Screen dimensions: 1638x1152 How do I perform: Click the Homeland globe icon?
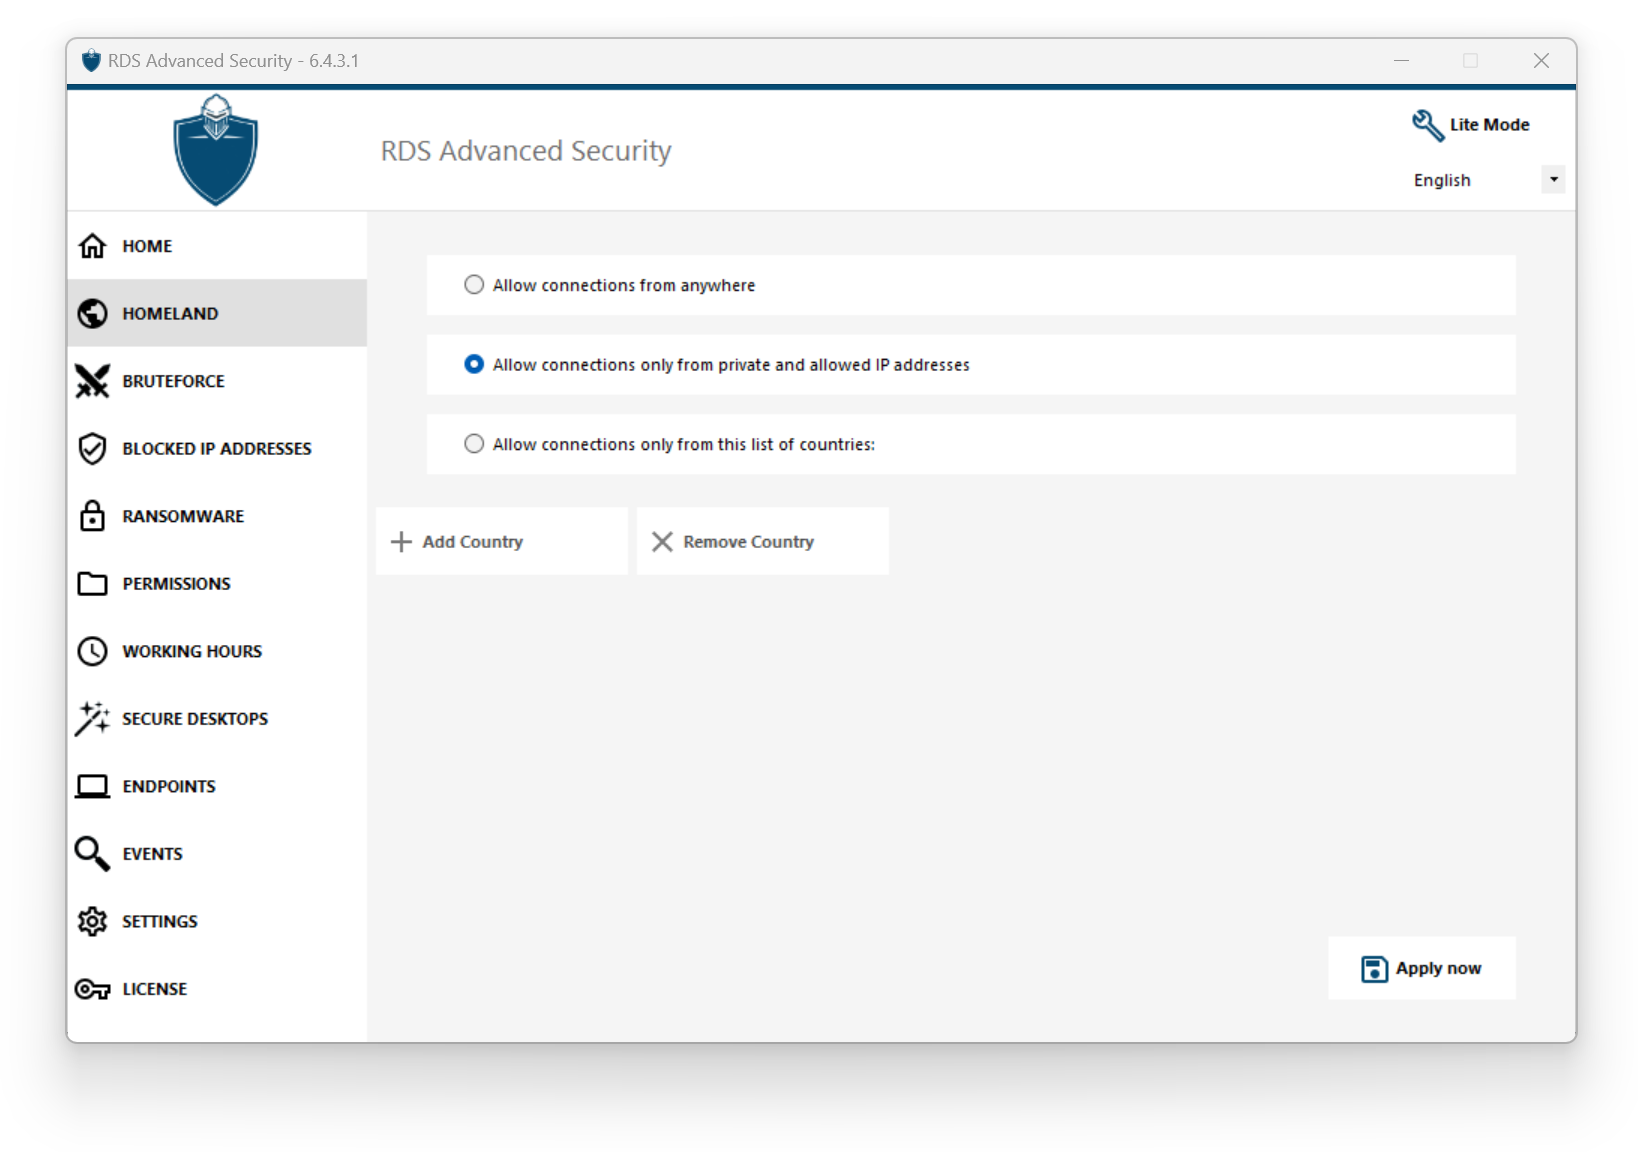[92, 313]
